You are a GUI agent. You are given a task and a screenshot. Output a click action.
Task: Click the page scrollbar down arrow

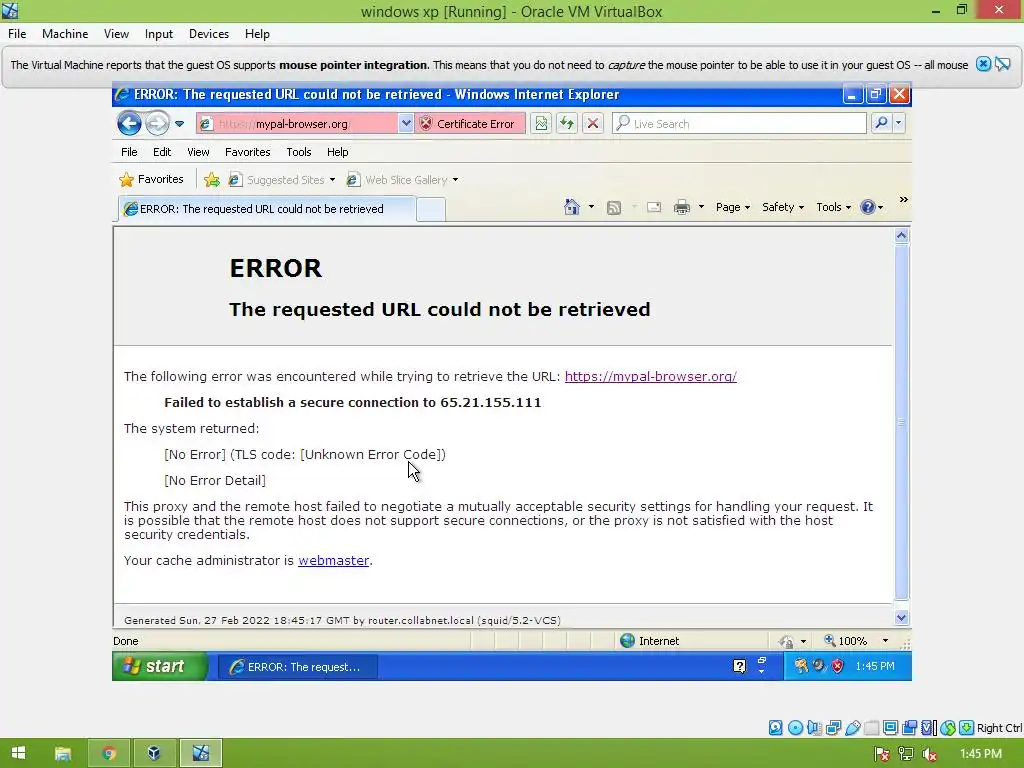click(901, 617)
